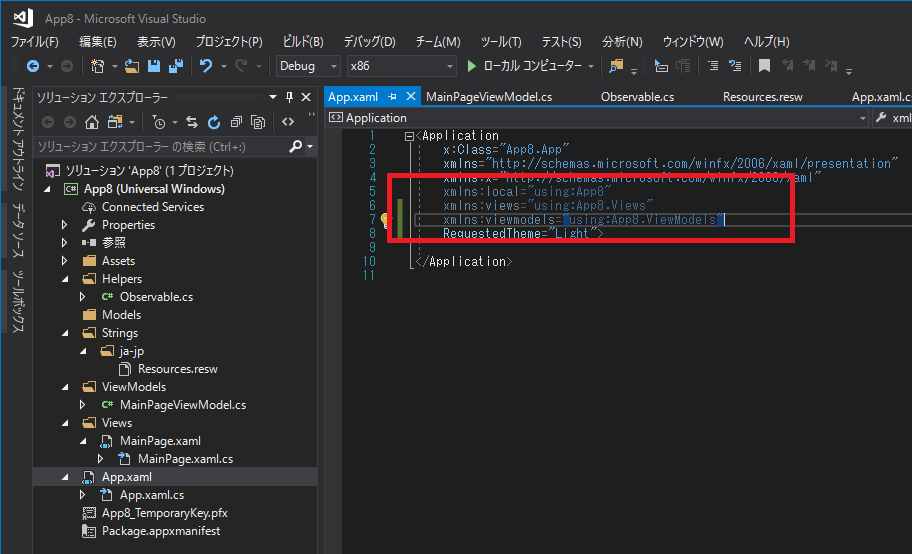This screenshot has height=554, width=912.
Task: Click the Solution Explorer search magnifier icon
Action: click(x=295, y=147)
